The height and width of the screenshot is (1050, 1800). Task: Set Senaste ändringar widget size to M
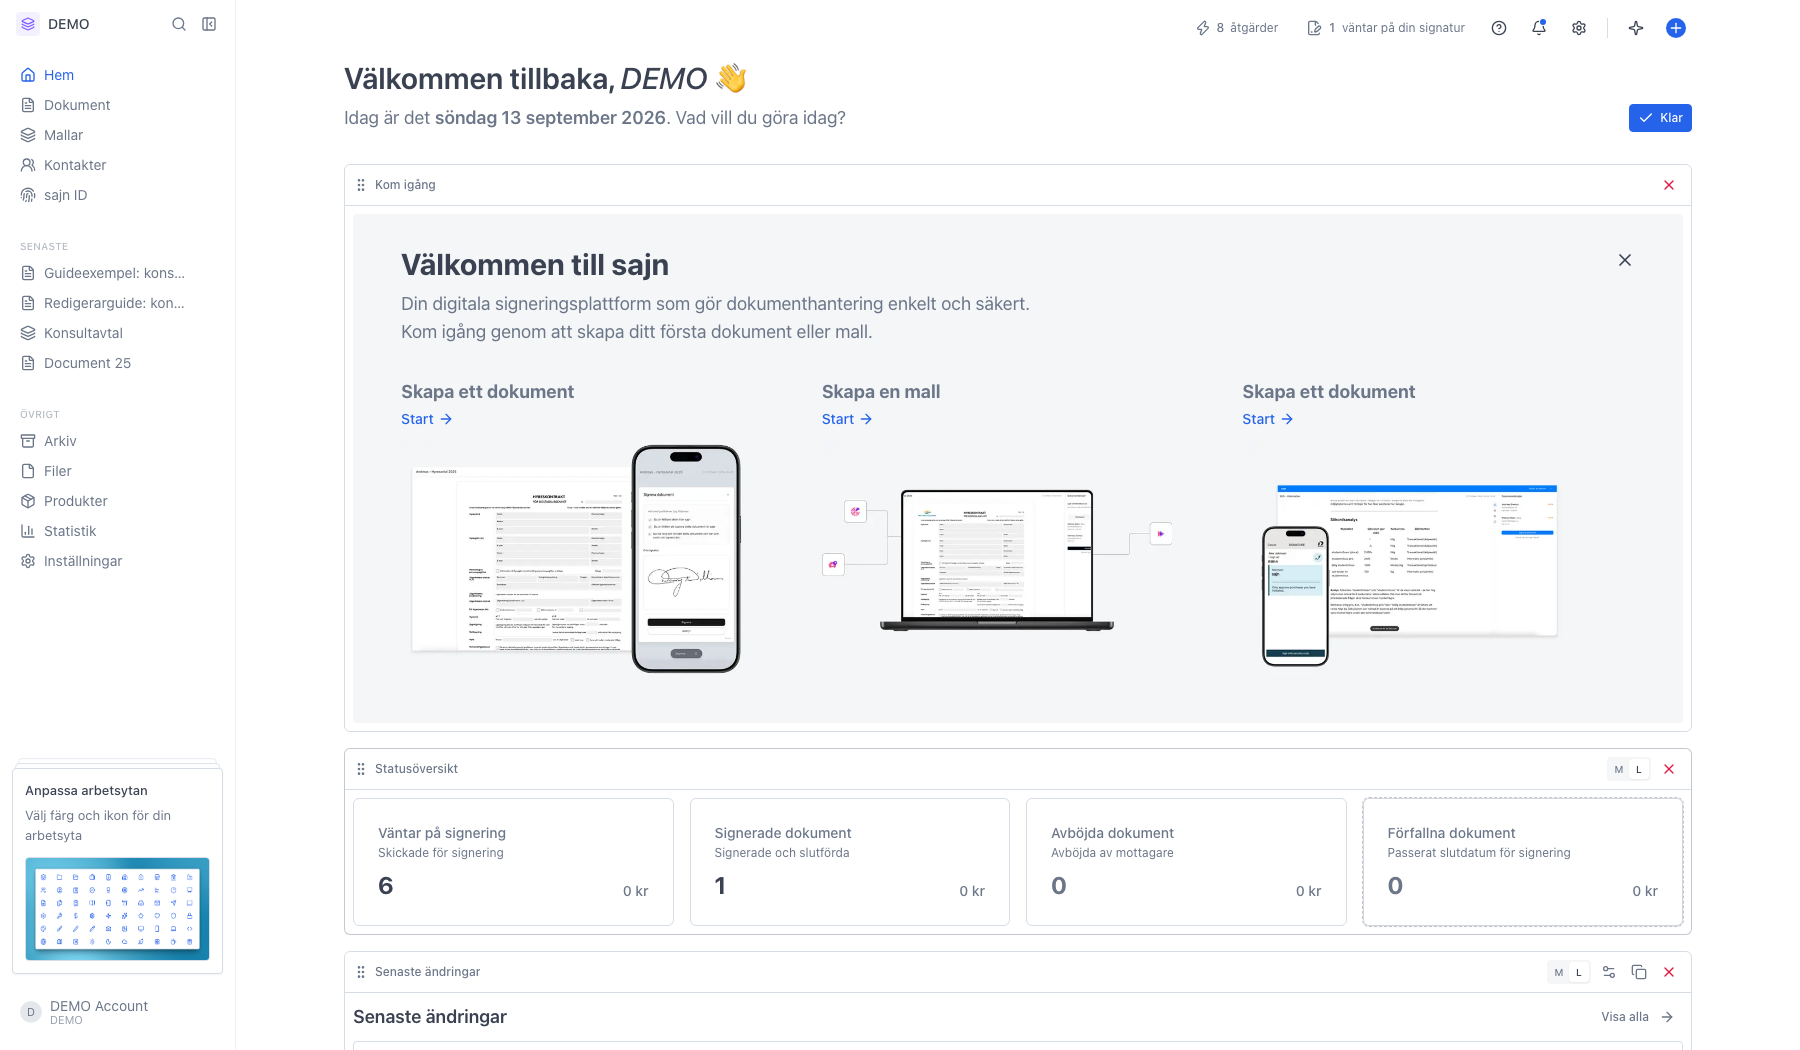[x=1558, y=972]
